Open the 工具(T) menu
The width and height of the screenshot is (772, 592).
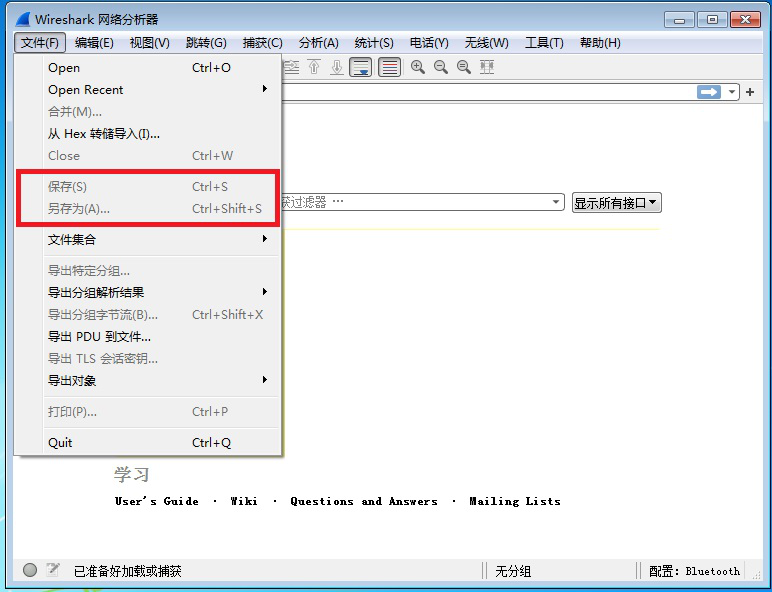pyautogui.click(x=544, y=43)
